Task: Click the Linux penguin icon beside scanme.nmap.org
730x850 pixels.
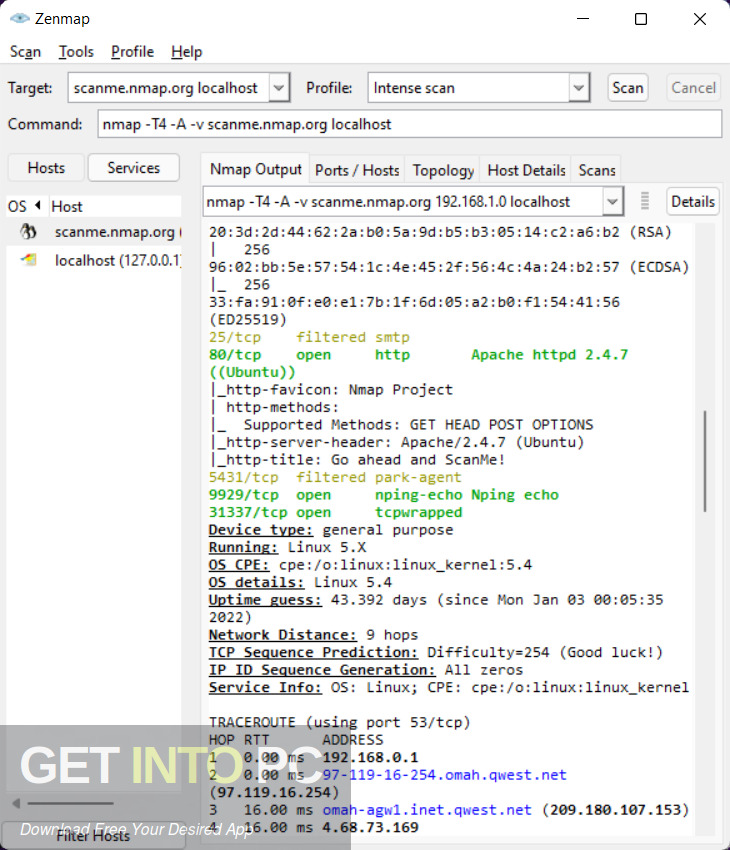Action: (x=28, y=232)
